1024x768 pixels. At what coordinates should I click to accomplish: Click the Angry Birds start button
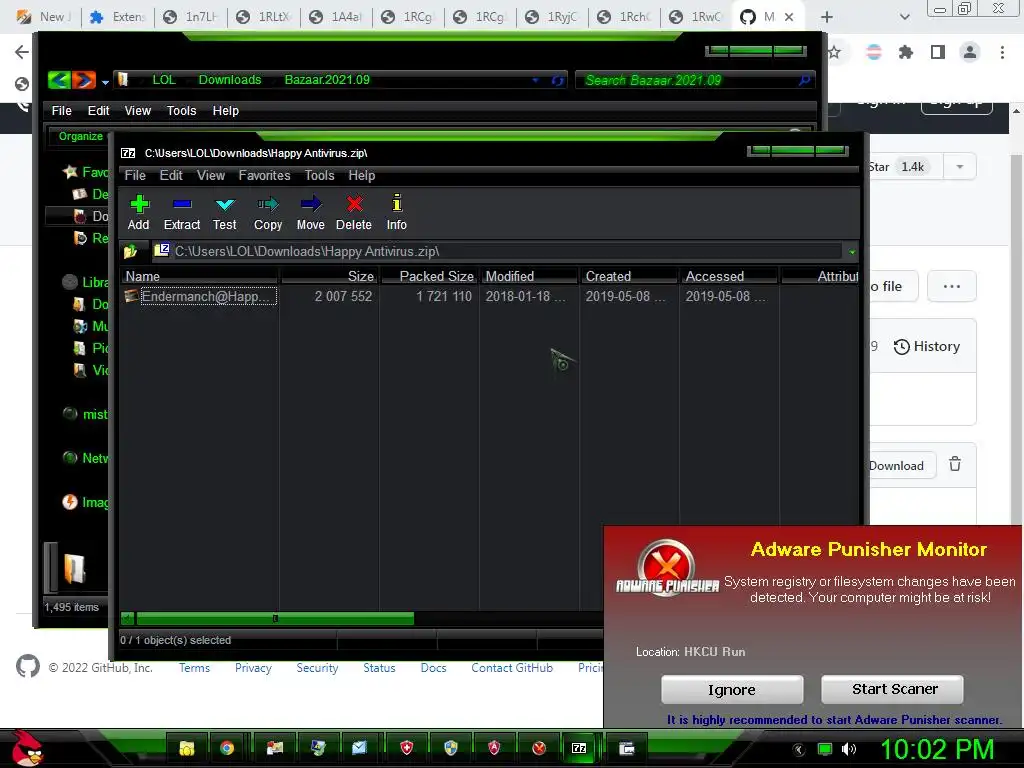point(27,748)
